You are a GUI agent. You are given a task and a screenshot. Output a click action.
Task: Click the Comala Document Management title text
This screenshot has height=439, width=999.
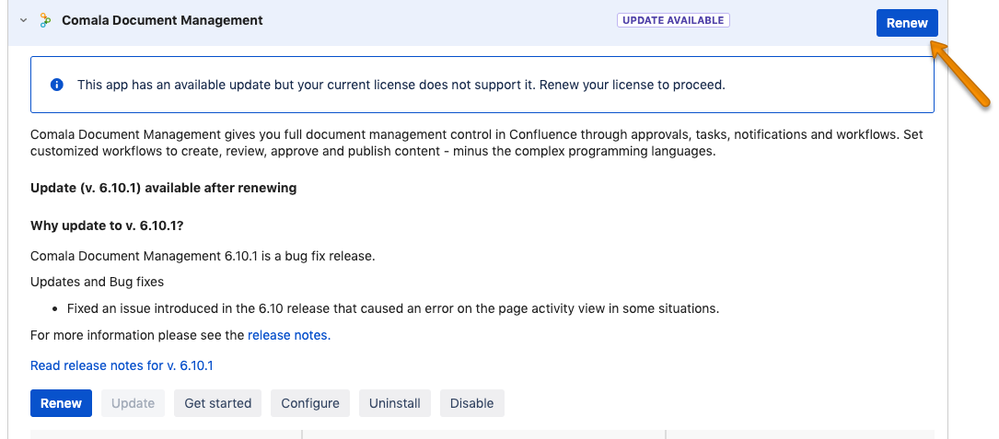(162, 20)
